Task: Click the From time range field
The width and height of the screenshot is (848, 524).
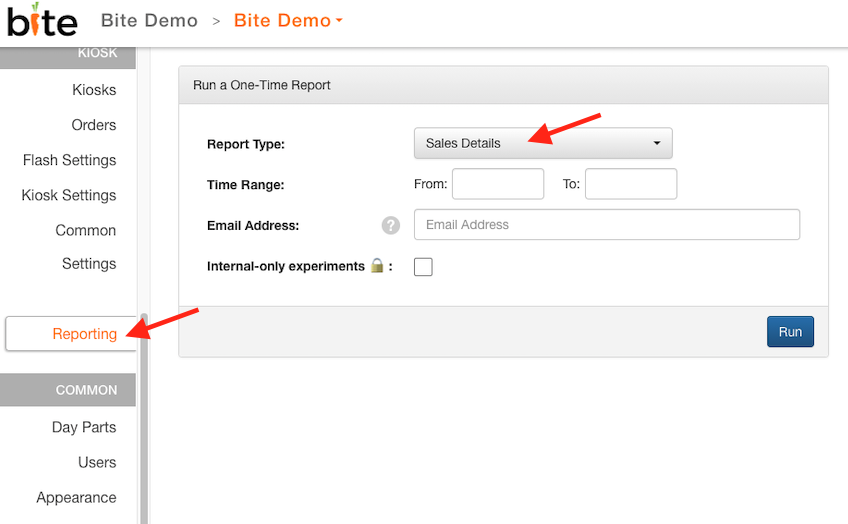Action: pyautogui.click(x=497, y=184)
